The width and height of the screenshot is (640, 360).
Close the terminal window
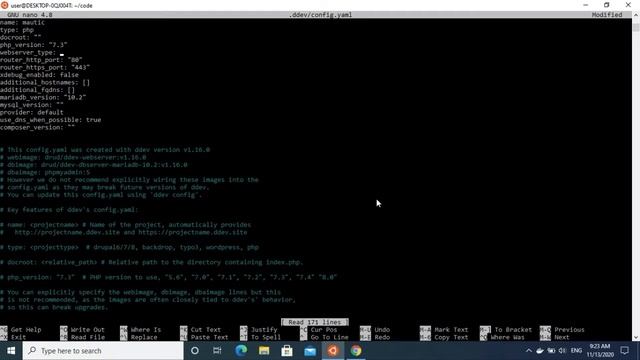coord(628,5)
